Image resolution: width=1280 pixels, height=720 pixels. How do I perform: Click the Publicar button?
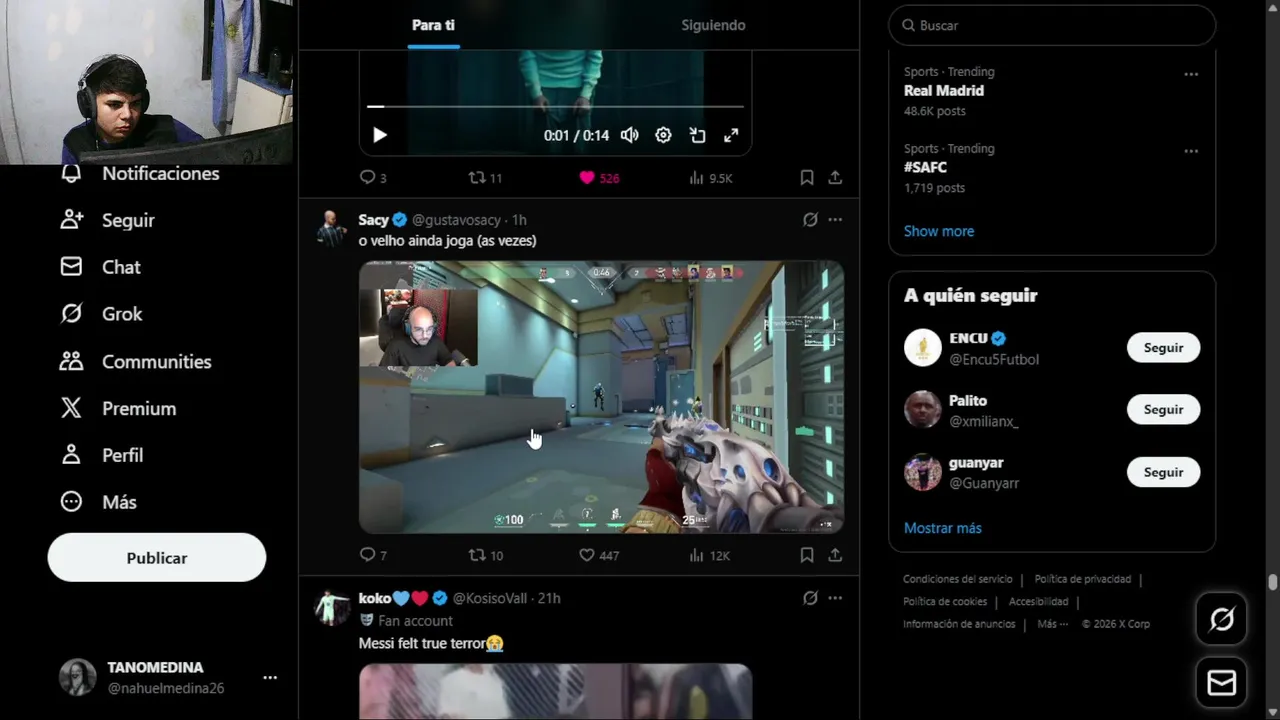(157, 558)
